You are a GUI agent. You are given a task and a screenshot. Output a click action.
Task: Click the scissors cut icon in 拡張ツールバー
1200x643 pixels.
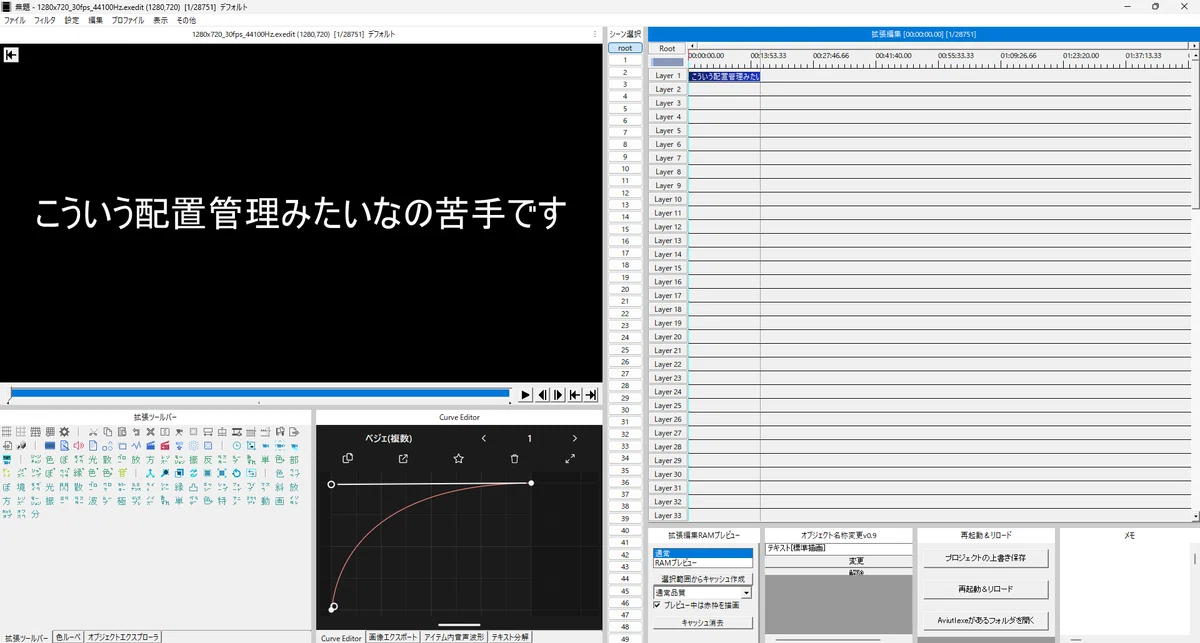pyautogui.click(x=93, y=432)
